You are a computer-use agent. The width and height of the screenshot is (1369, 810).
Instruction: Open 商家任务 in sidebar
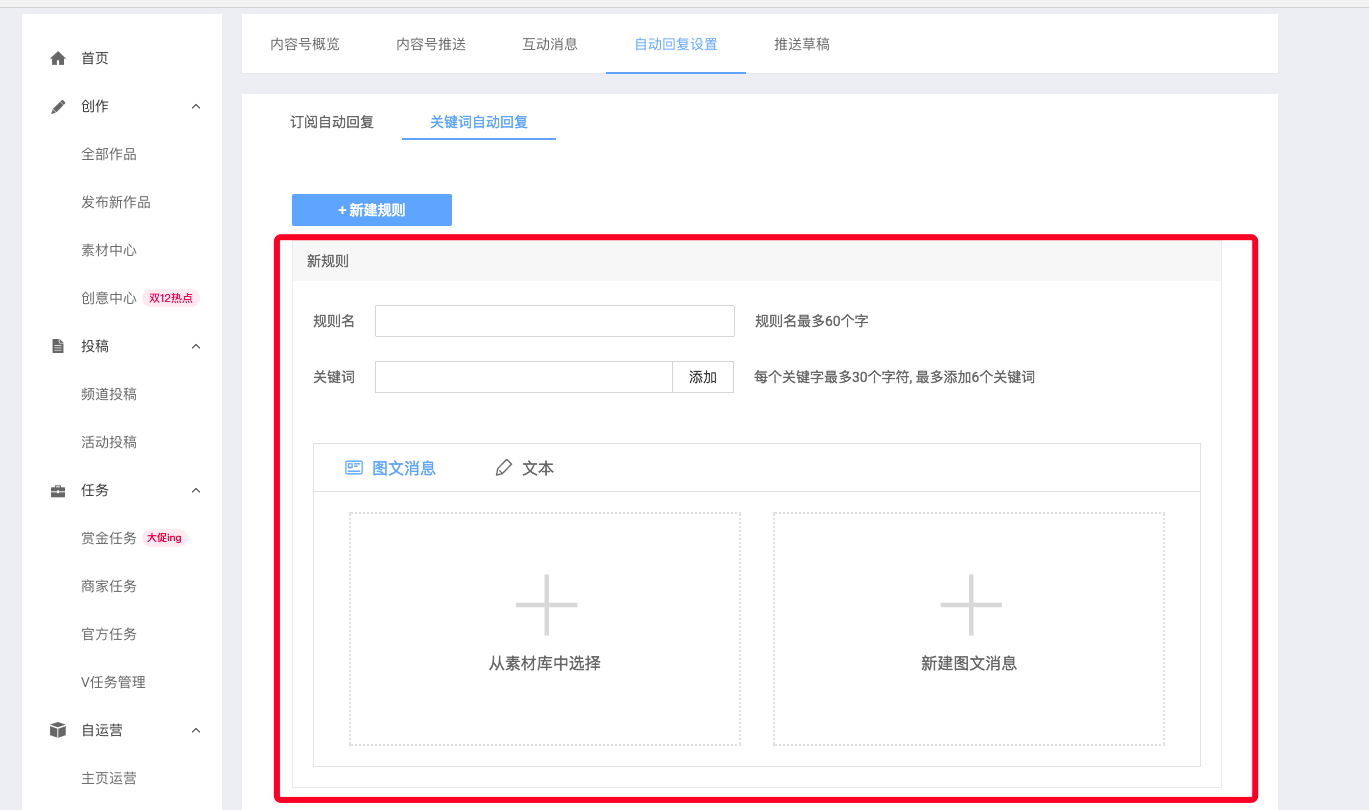[x=109, y=586]
